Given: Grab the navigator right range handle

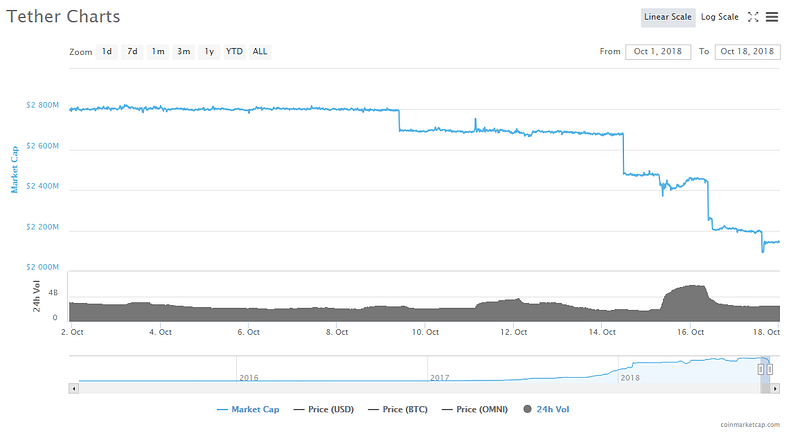Looking at the screenshot, I should [769, 369].
